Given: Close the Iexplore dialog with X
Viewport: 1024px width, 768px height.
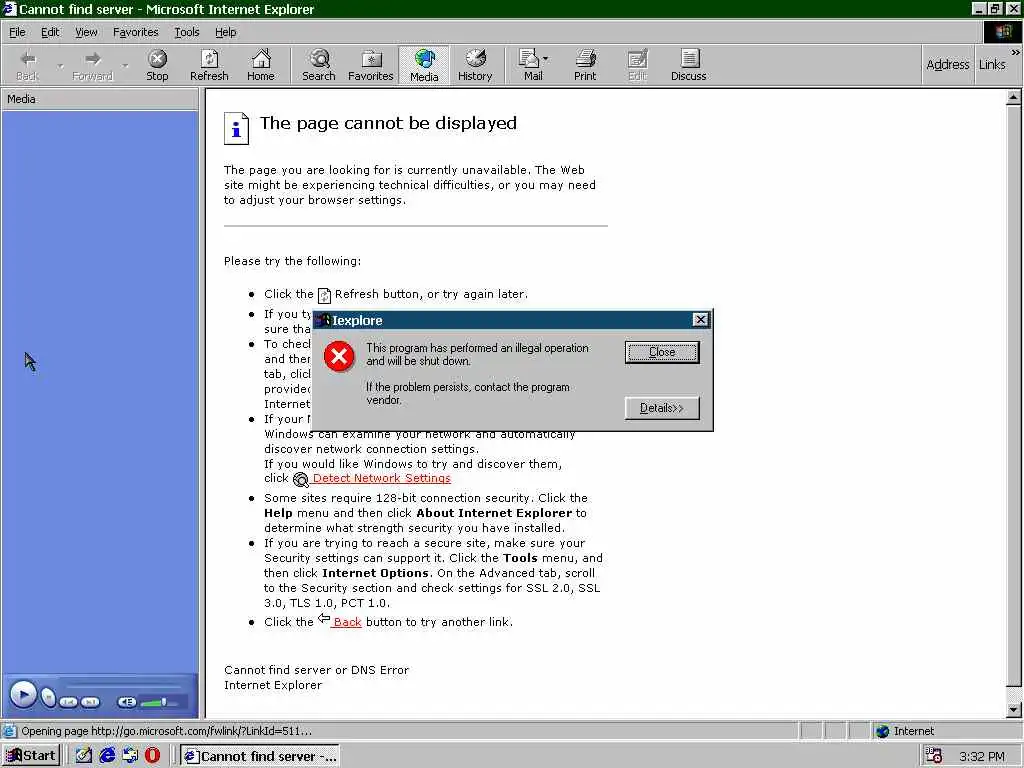Looking at the screenshot, I should pos(700,319).
